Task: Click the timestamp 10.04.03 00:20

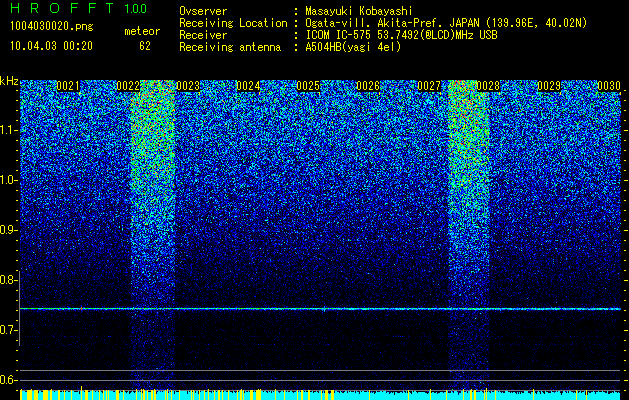Action: pos(51,46)
